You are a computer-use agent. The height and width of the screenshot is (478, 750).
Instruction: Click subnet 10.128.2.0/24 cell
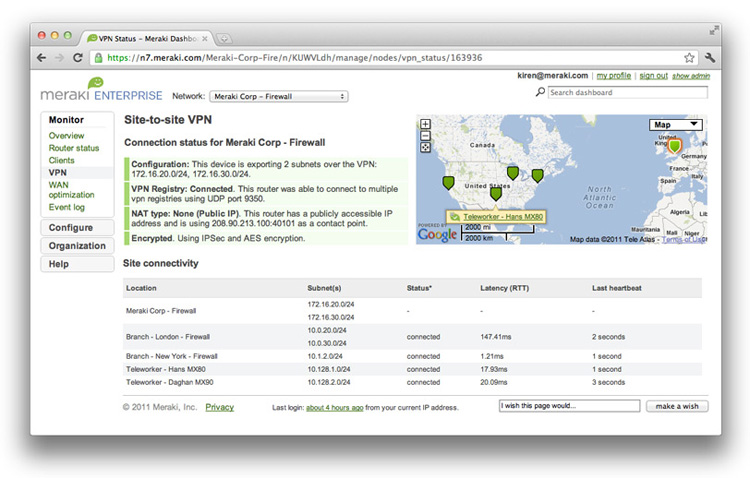click(x=329, y=382)
